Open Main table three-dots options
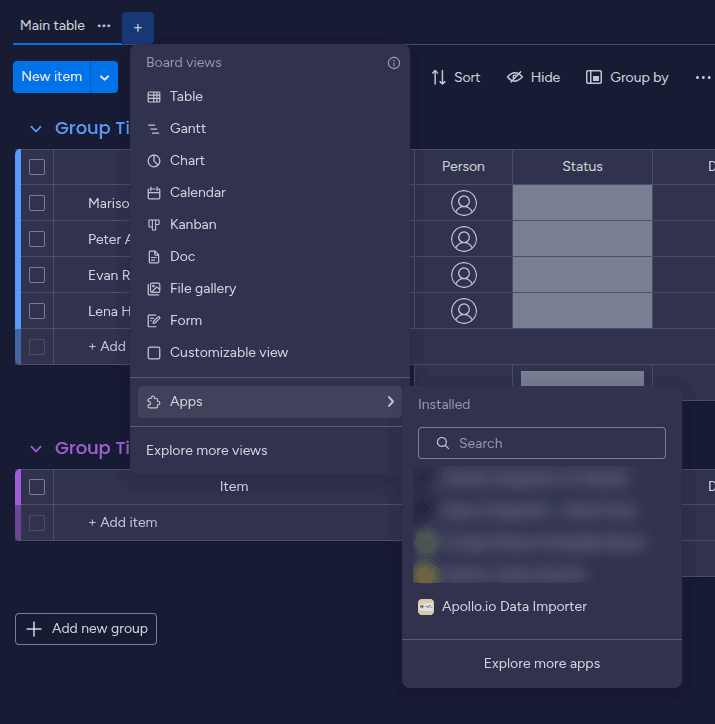Screen dimensions: 715x724 (x=104, y=26)
